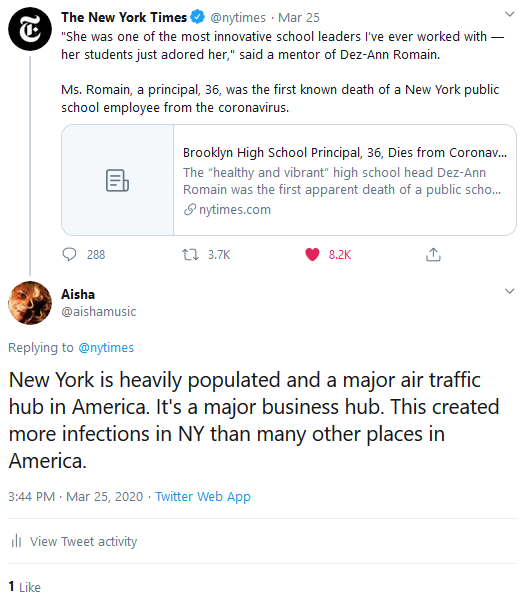This screenshot has height=596, width=529.
Task: Click the bar chart activity icon
Action: coord(16,541)
